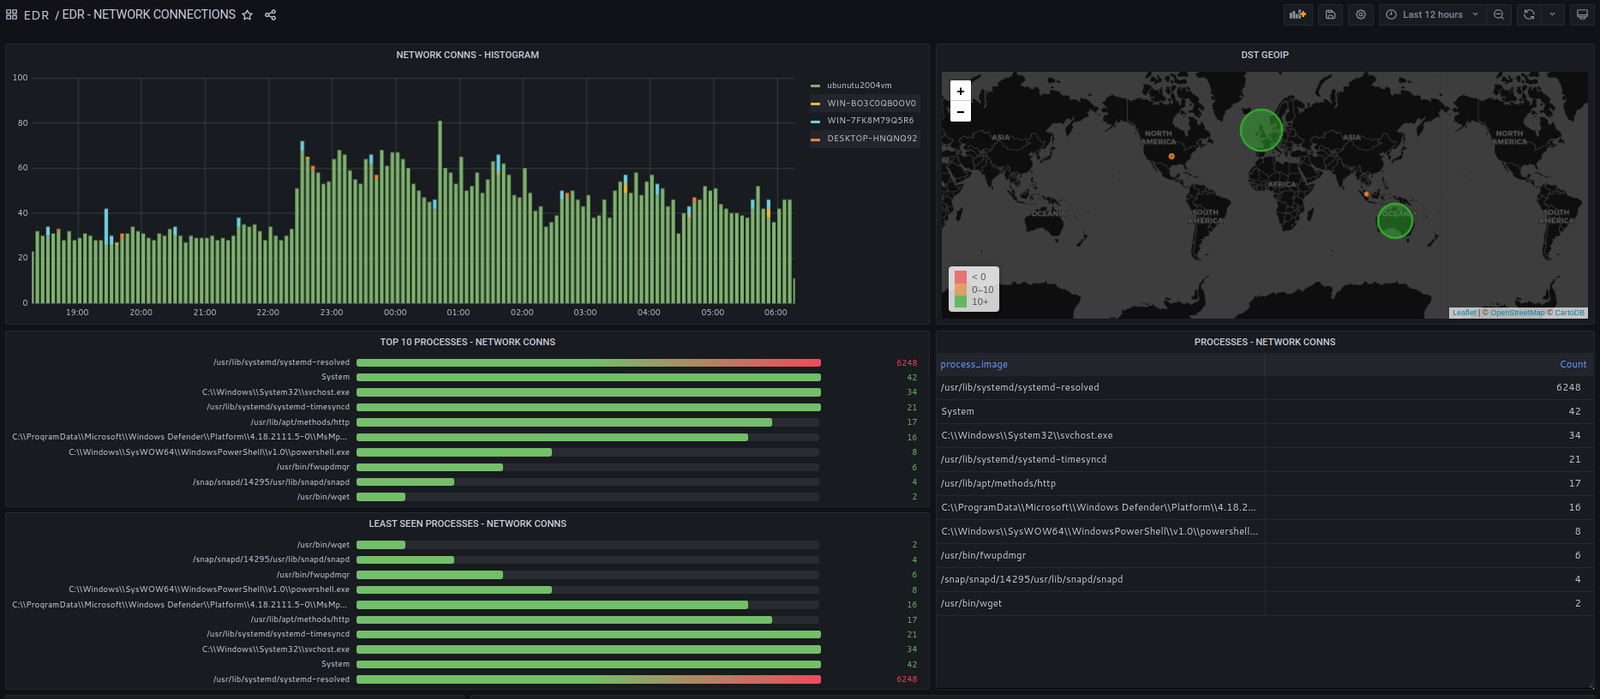Click the time range zoom out icon
The width and height of the screenshot is (1600, 699).
(x=1498, y=15)
